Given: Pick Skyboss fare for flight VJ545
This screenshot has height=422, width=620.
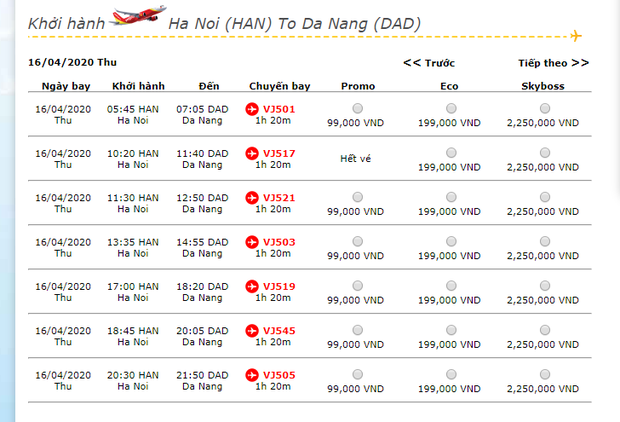Looking at the screenshot, I should tap(543, 330).
